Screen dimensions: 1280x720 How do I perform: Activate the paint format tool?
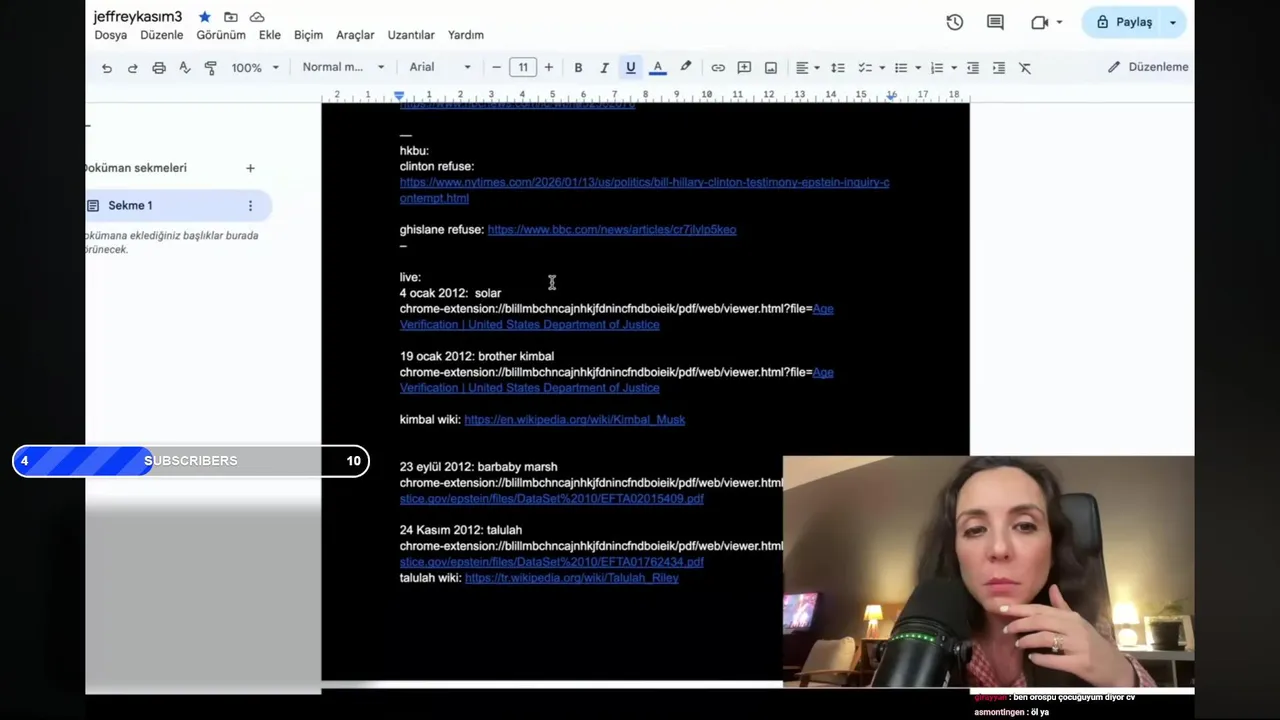pos(211,68)
